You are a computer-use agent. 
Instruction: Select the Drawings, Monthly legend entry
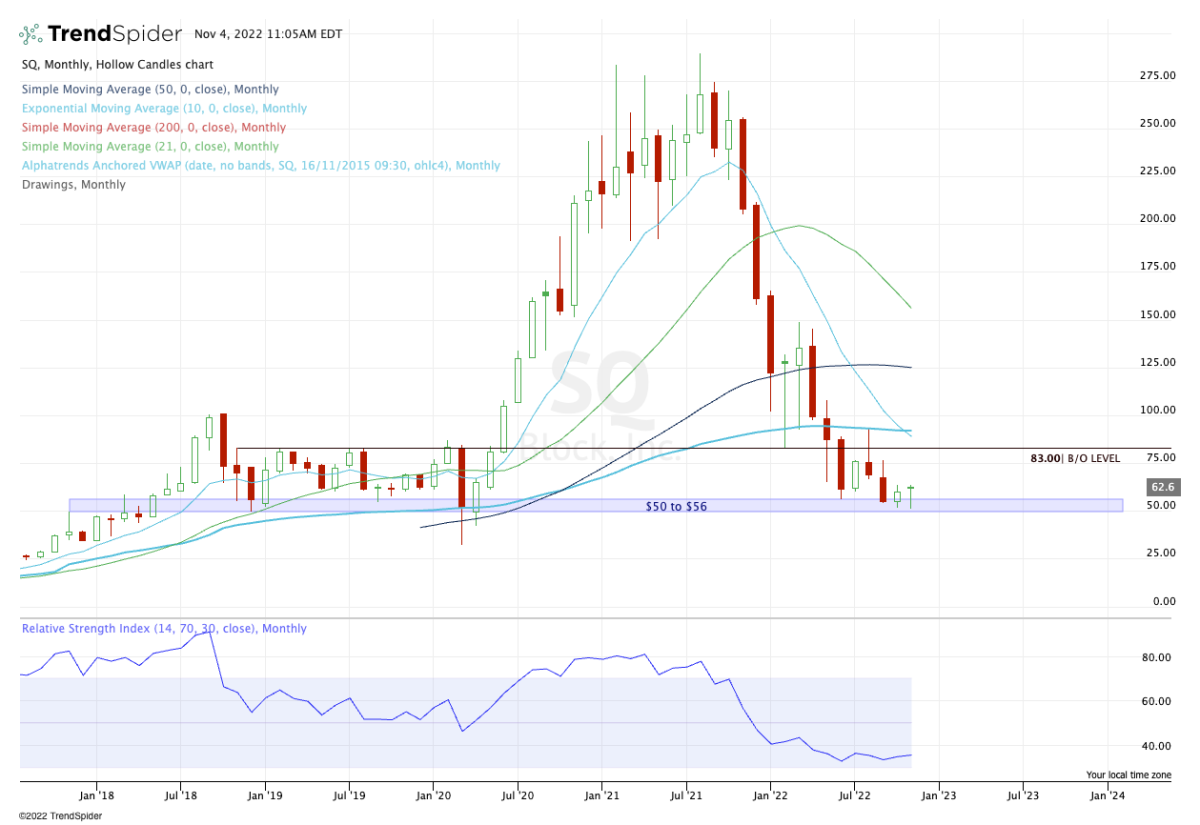(73, 184)
